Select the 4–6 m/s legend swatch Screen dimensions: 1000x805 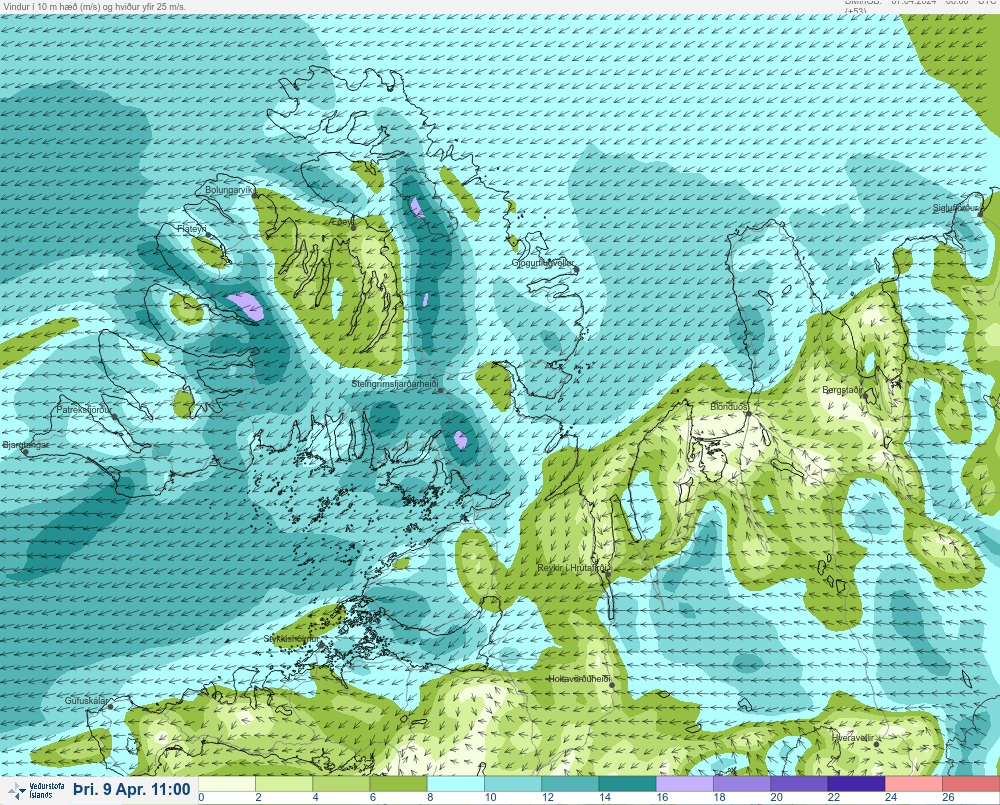pyautogui.click(x=341, y=783)
